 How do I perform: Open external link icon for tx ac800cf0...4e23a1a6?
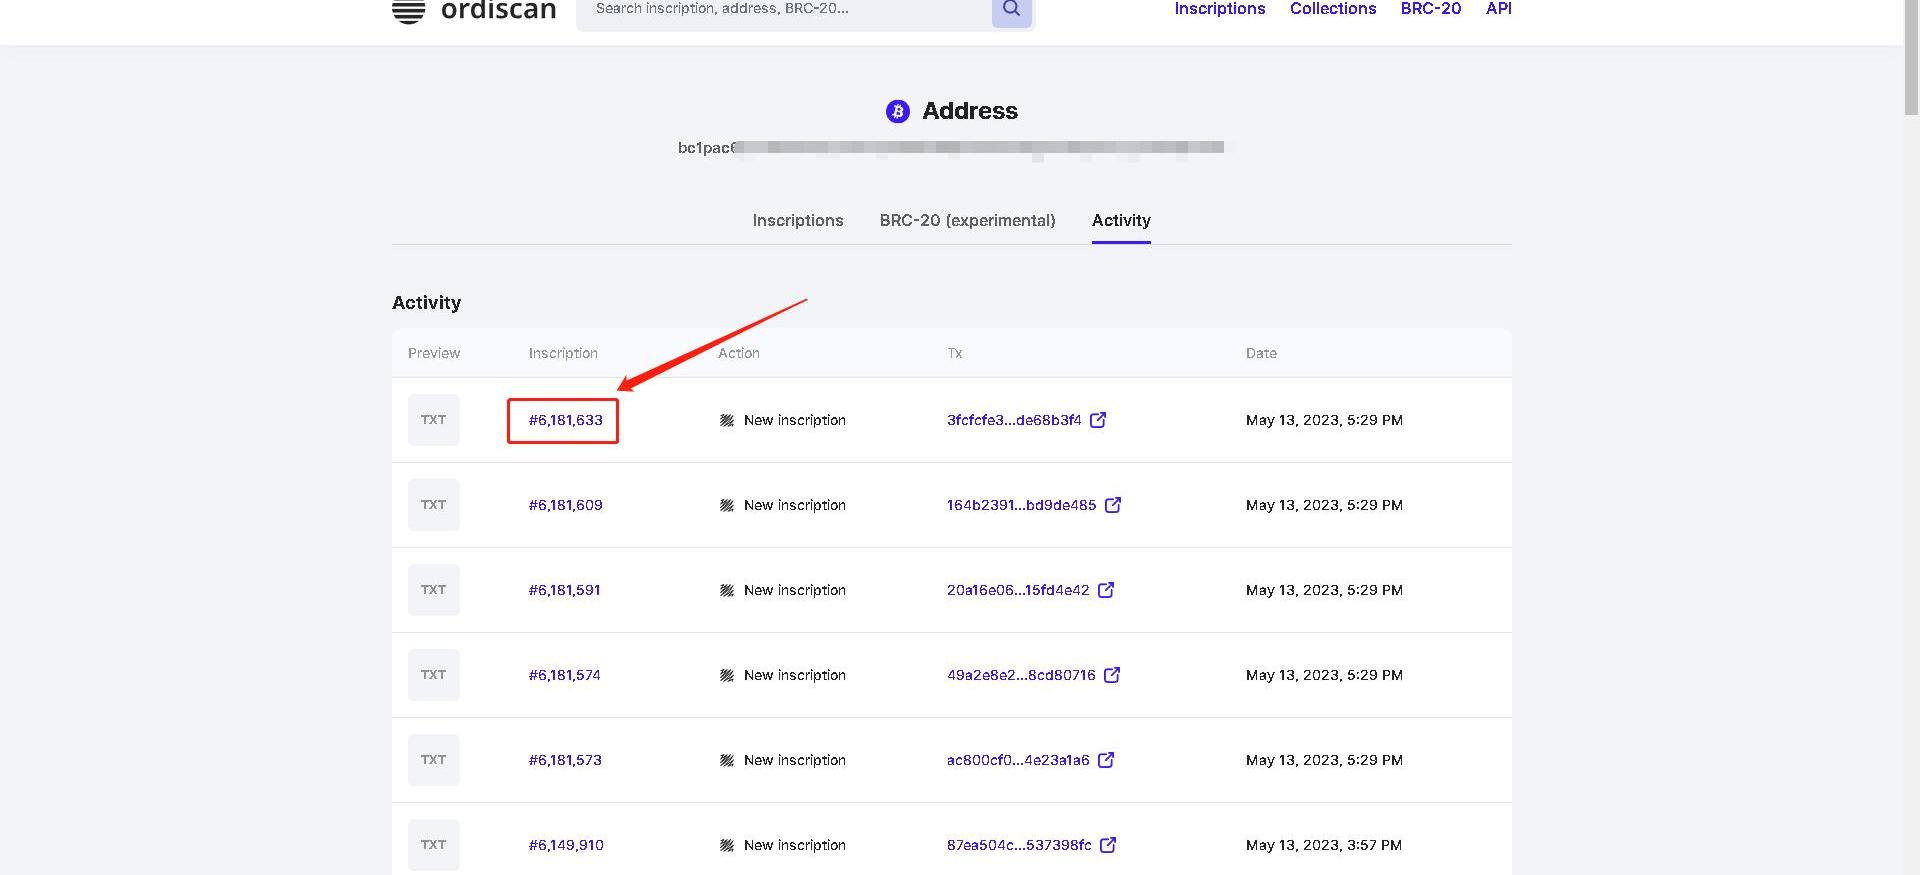click(1106, 760)
